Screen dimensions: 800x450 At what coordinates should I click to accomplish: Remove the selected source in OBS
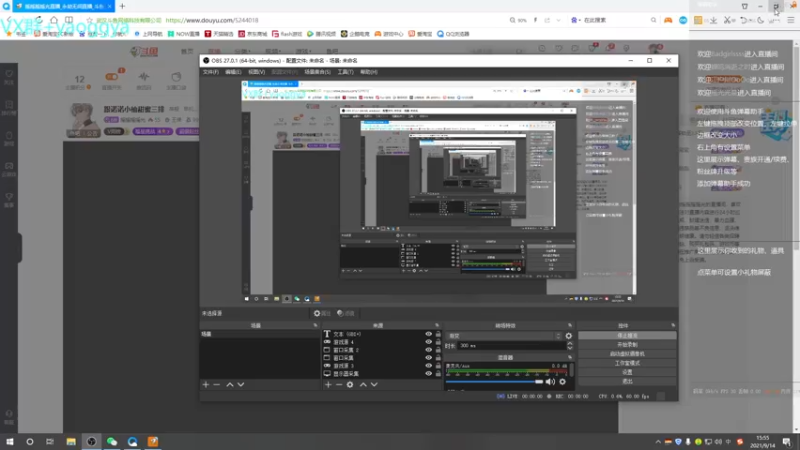point(339,385)
